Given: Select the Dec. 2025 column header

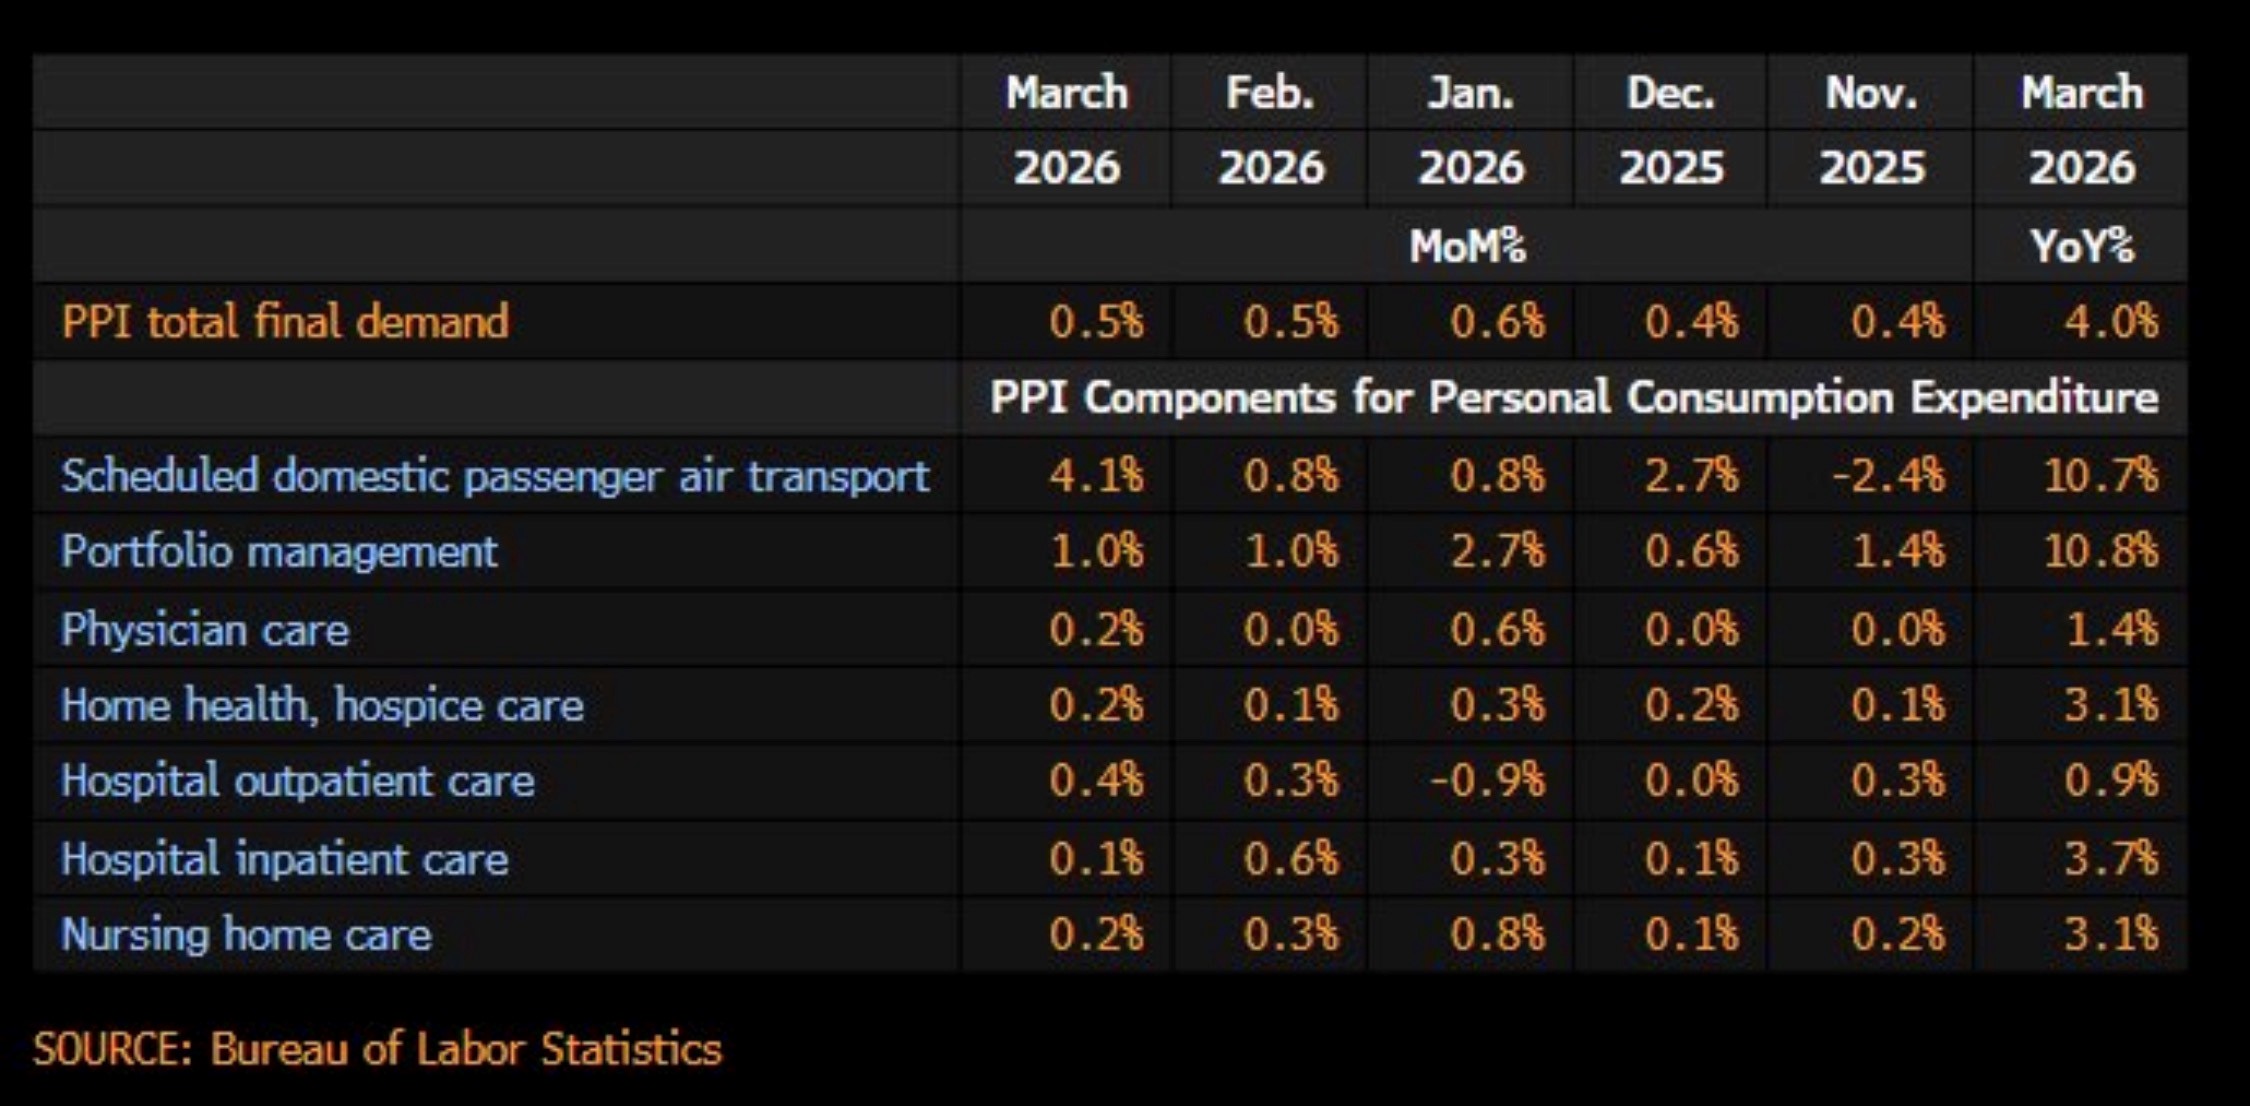Looking at the screenshot, I should click(1671, 130).
